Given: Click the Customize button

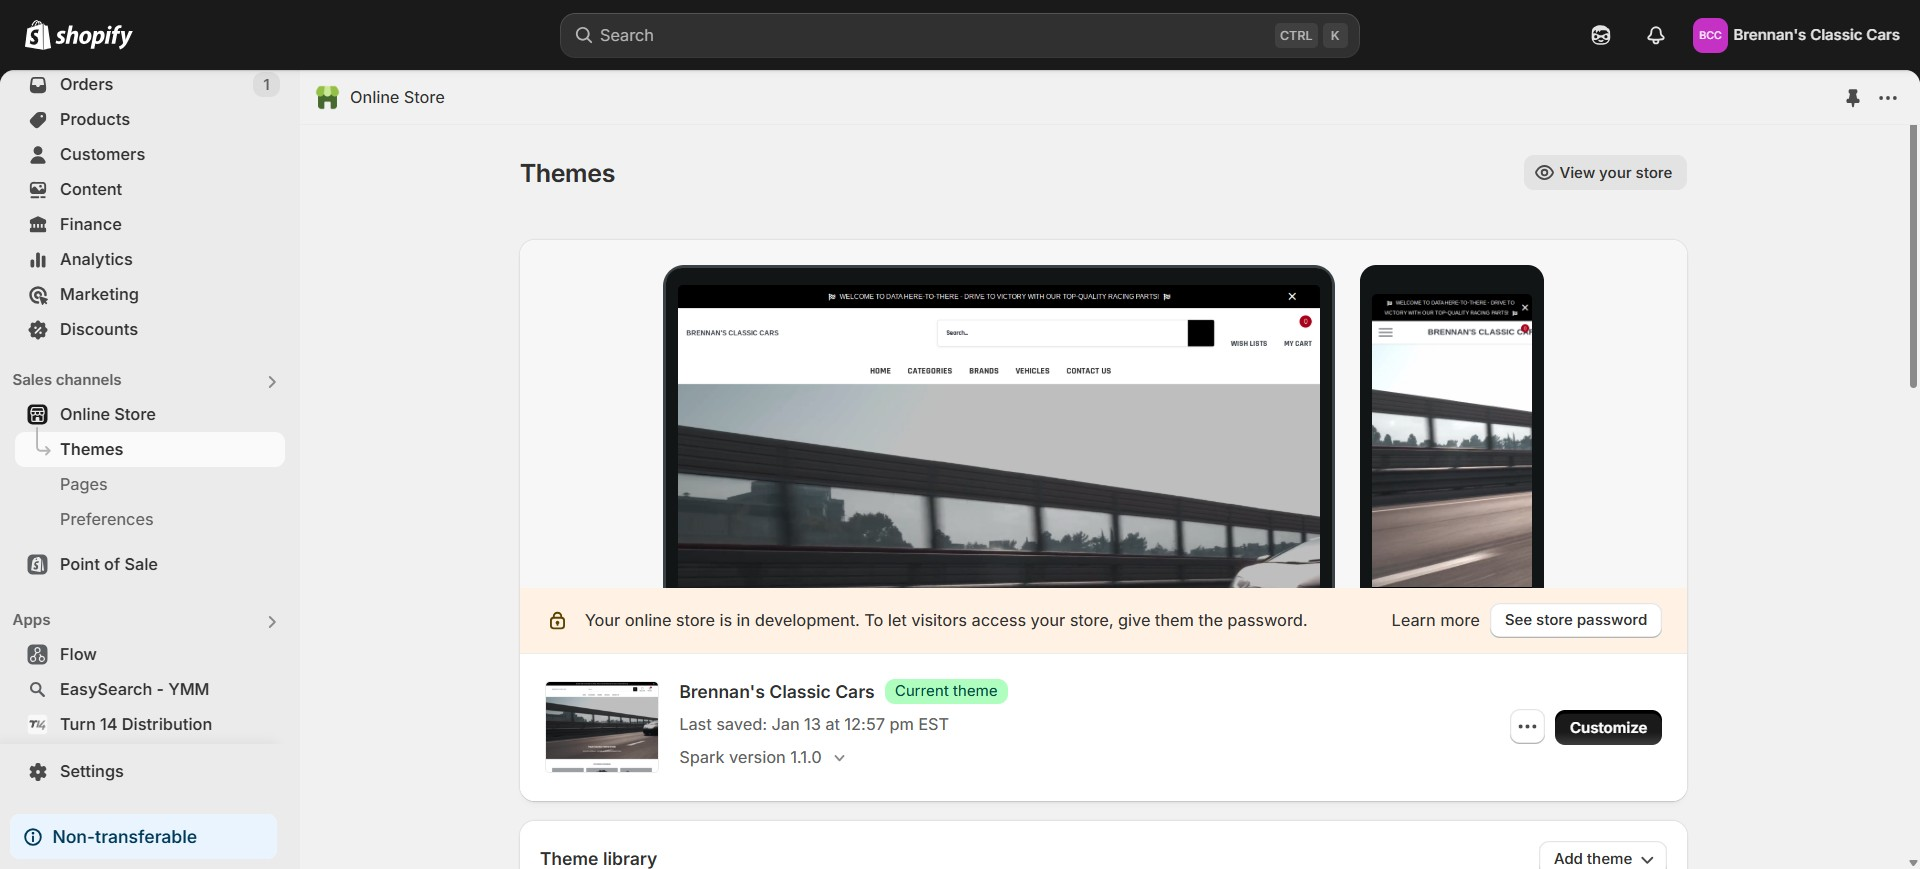Looking at the screenshot, I should 1608,727.
